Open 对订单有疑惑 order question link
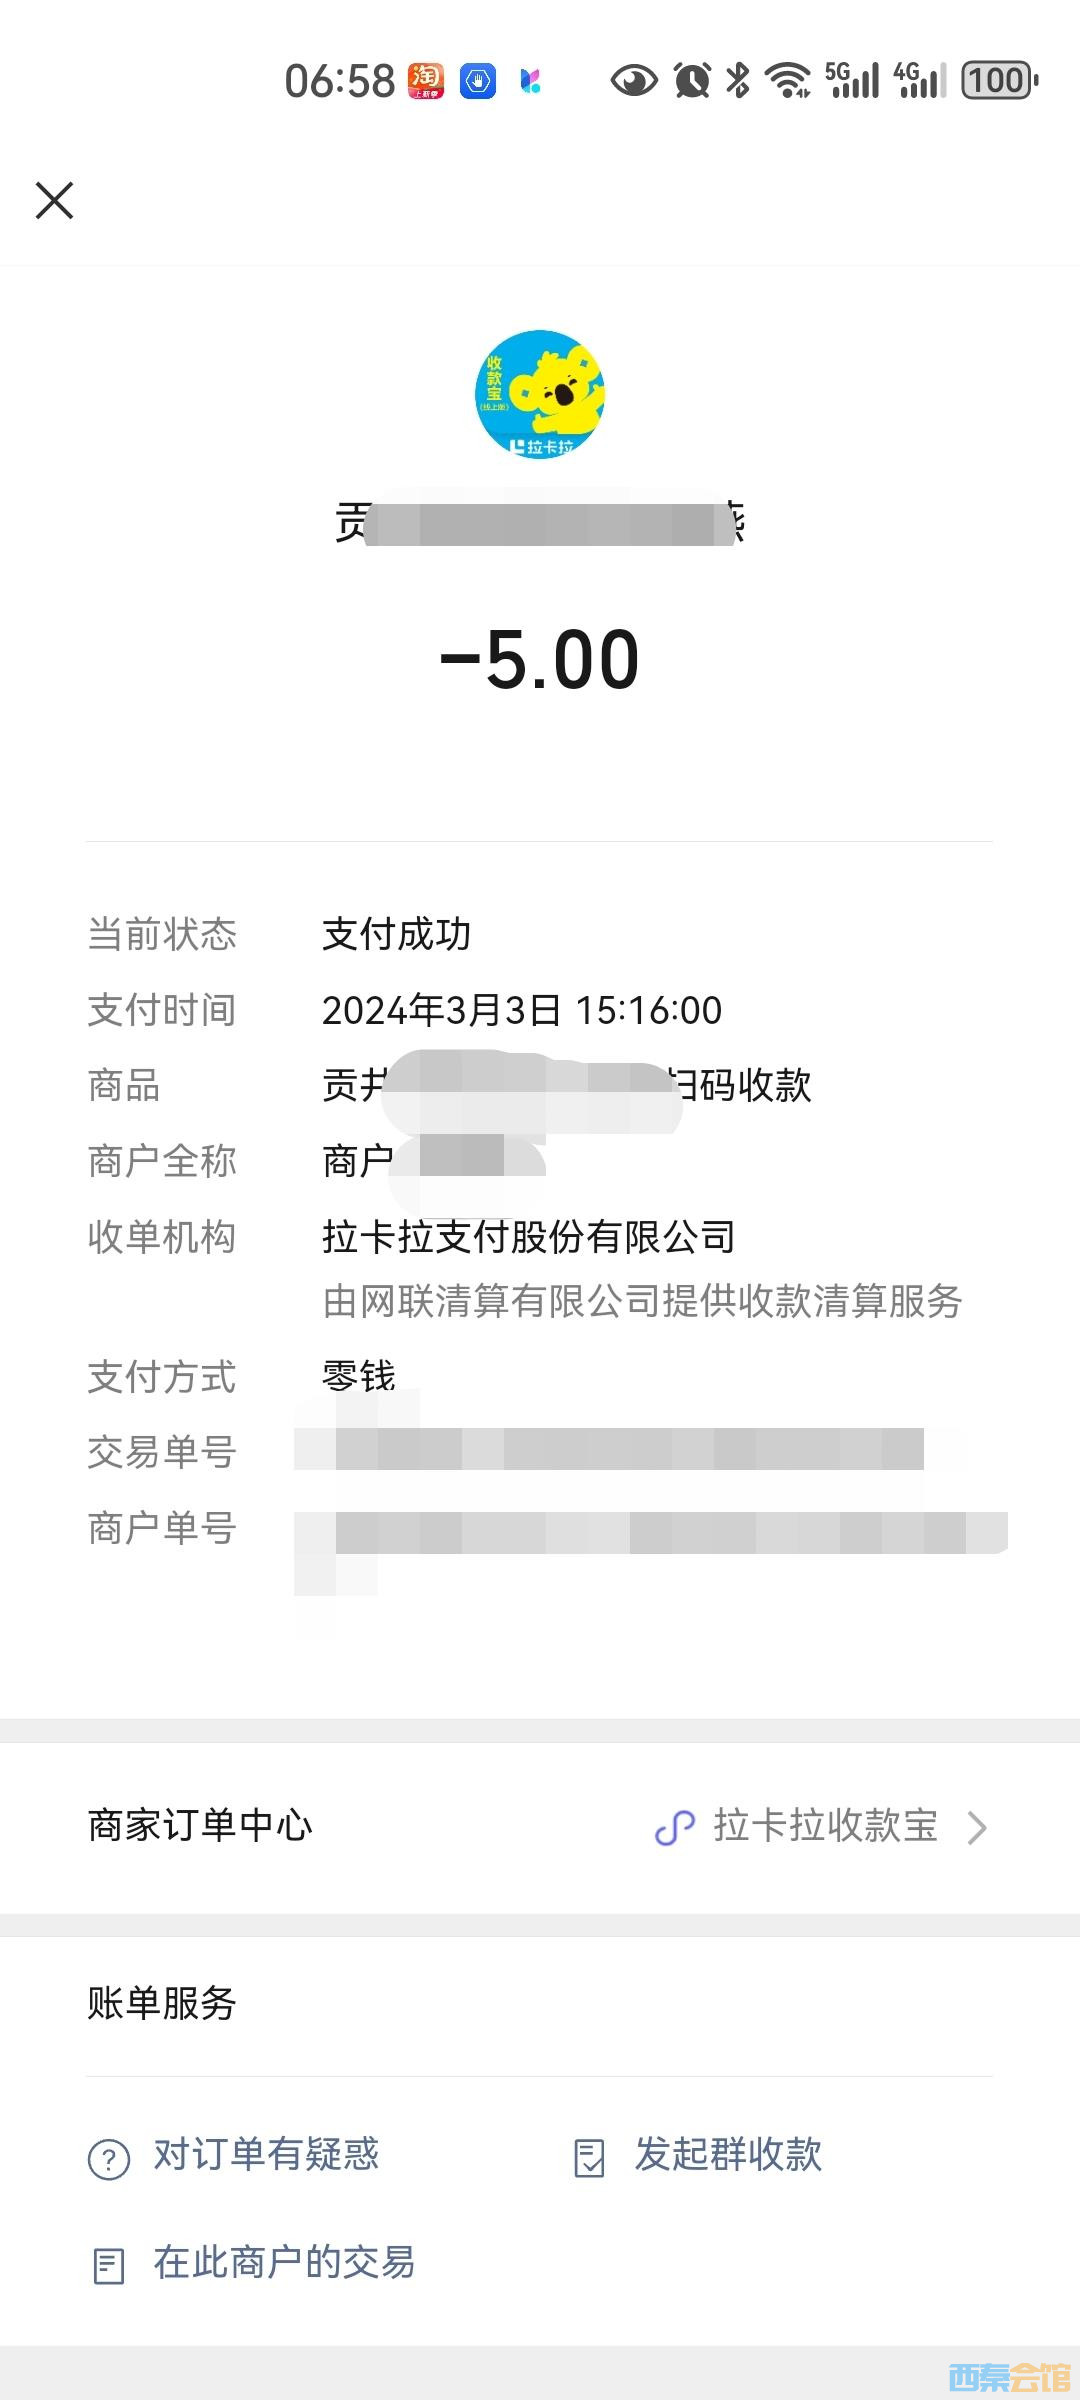 click(266, 2155)
